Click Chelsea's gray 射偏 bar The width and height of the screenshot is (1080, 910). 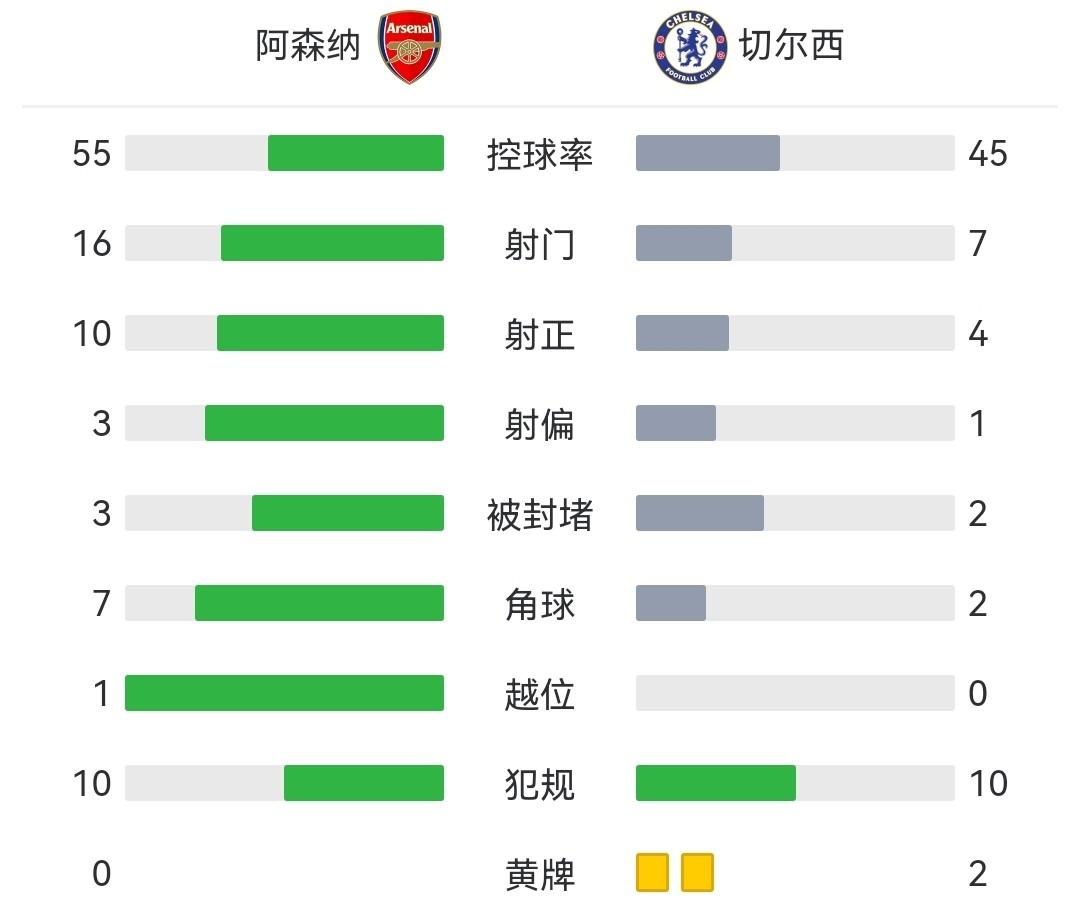pyautogui.click(x=676, y=423)
